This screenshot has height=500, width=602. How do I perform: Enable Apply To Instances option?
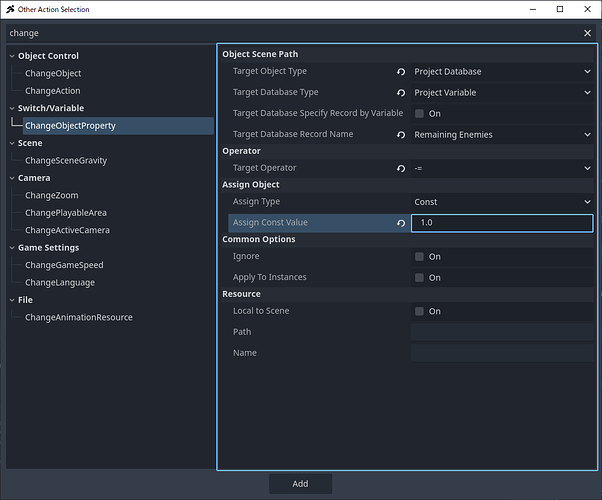tap(420, 278)
